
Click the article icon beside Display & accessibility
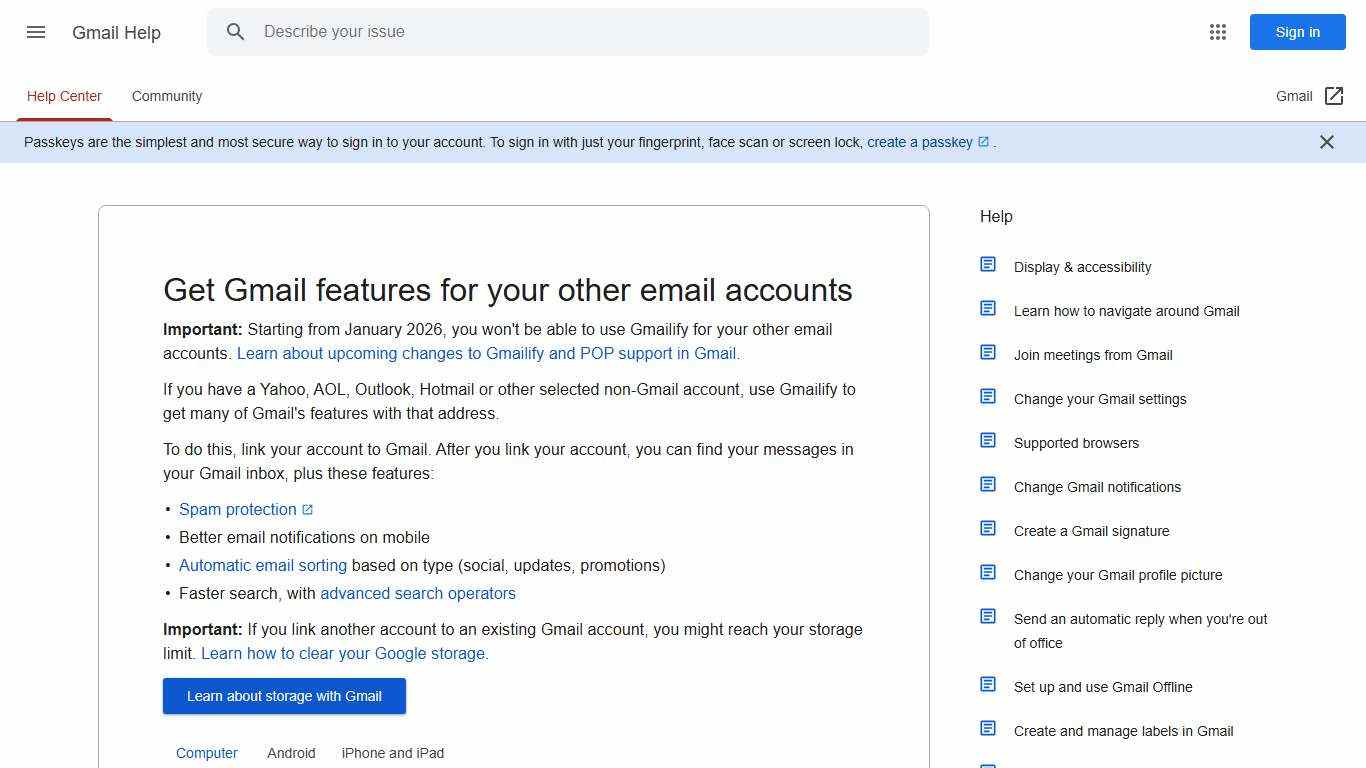coord(988,263)
